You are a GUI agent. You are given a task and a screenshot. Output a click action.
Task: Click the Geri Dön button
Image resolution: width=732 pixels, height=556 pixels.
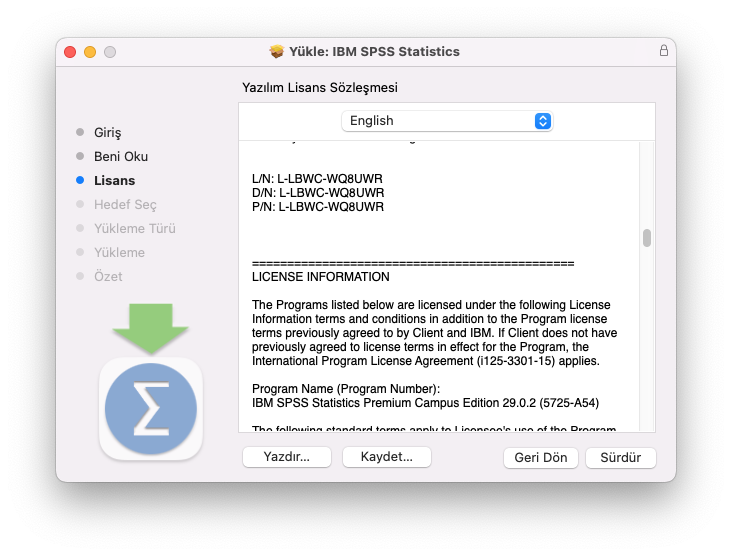click(x=541, y=457)
